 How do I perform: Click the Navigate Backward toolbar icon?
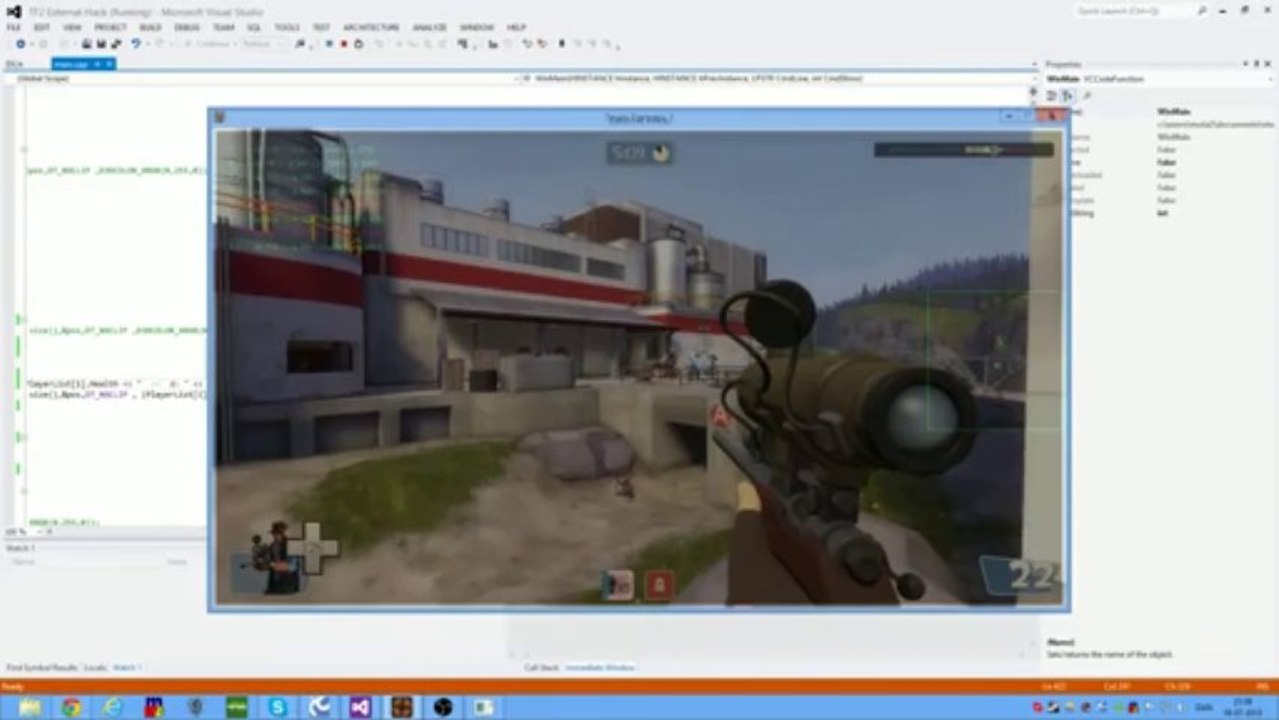click(x=20, y=44)
